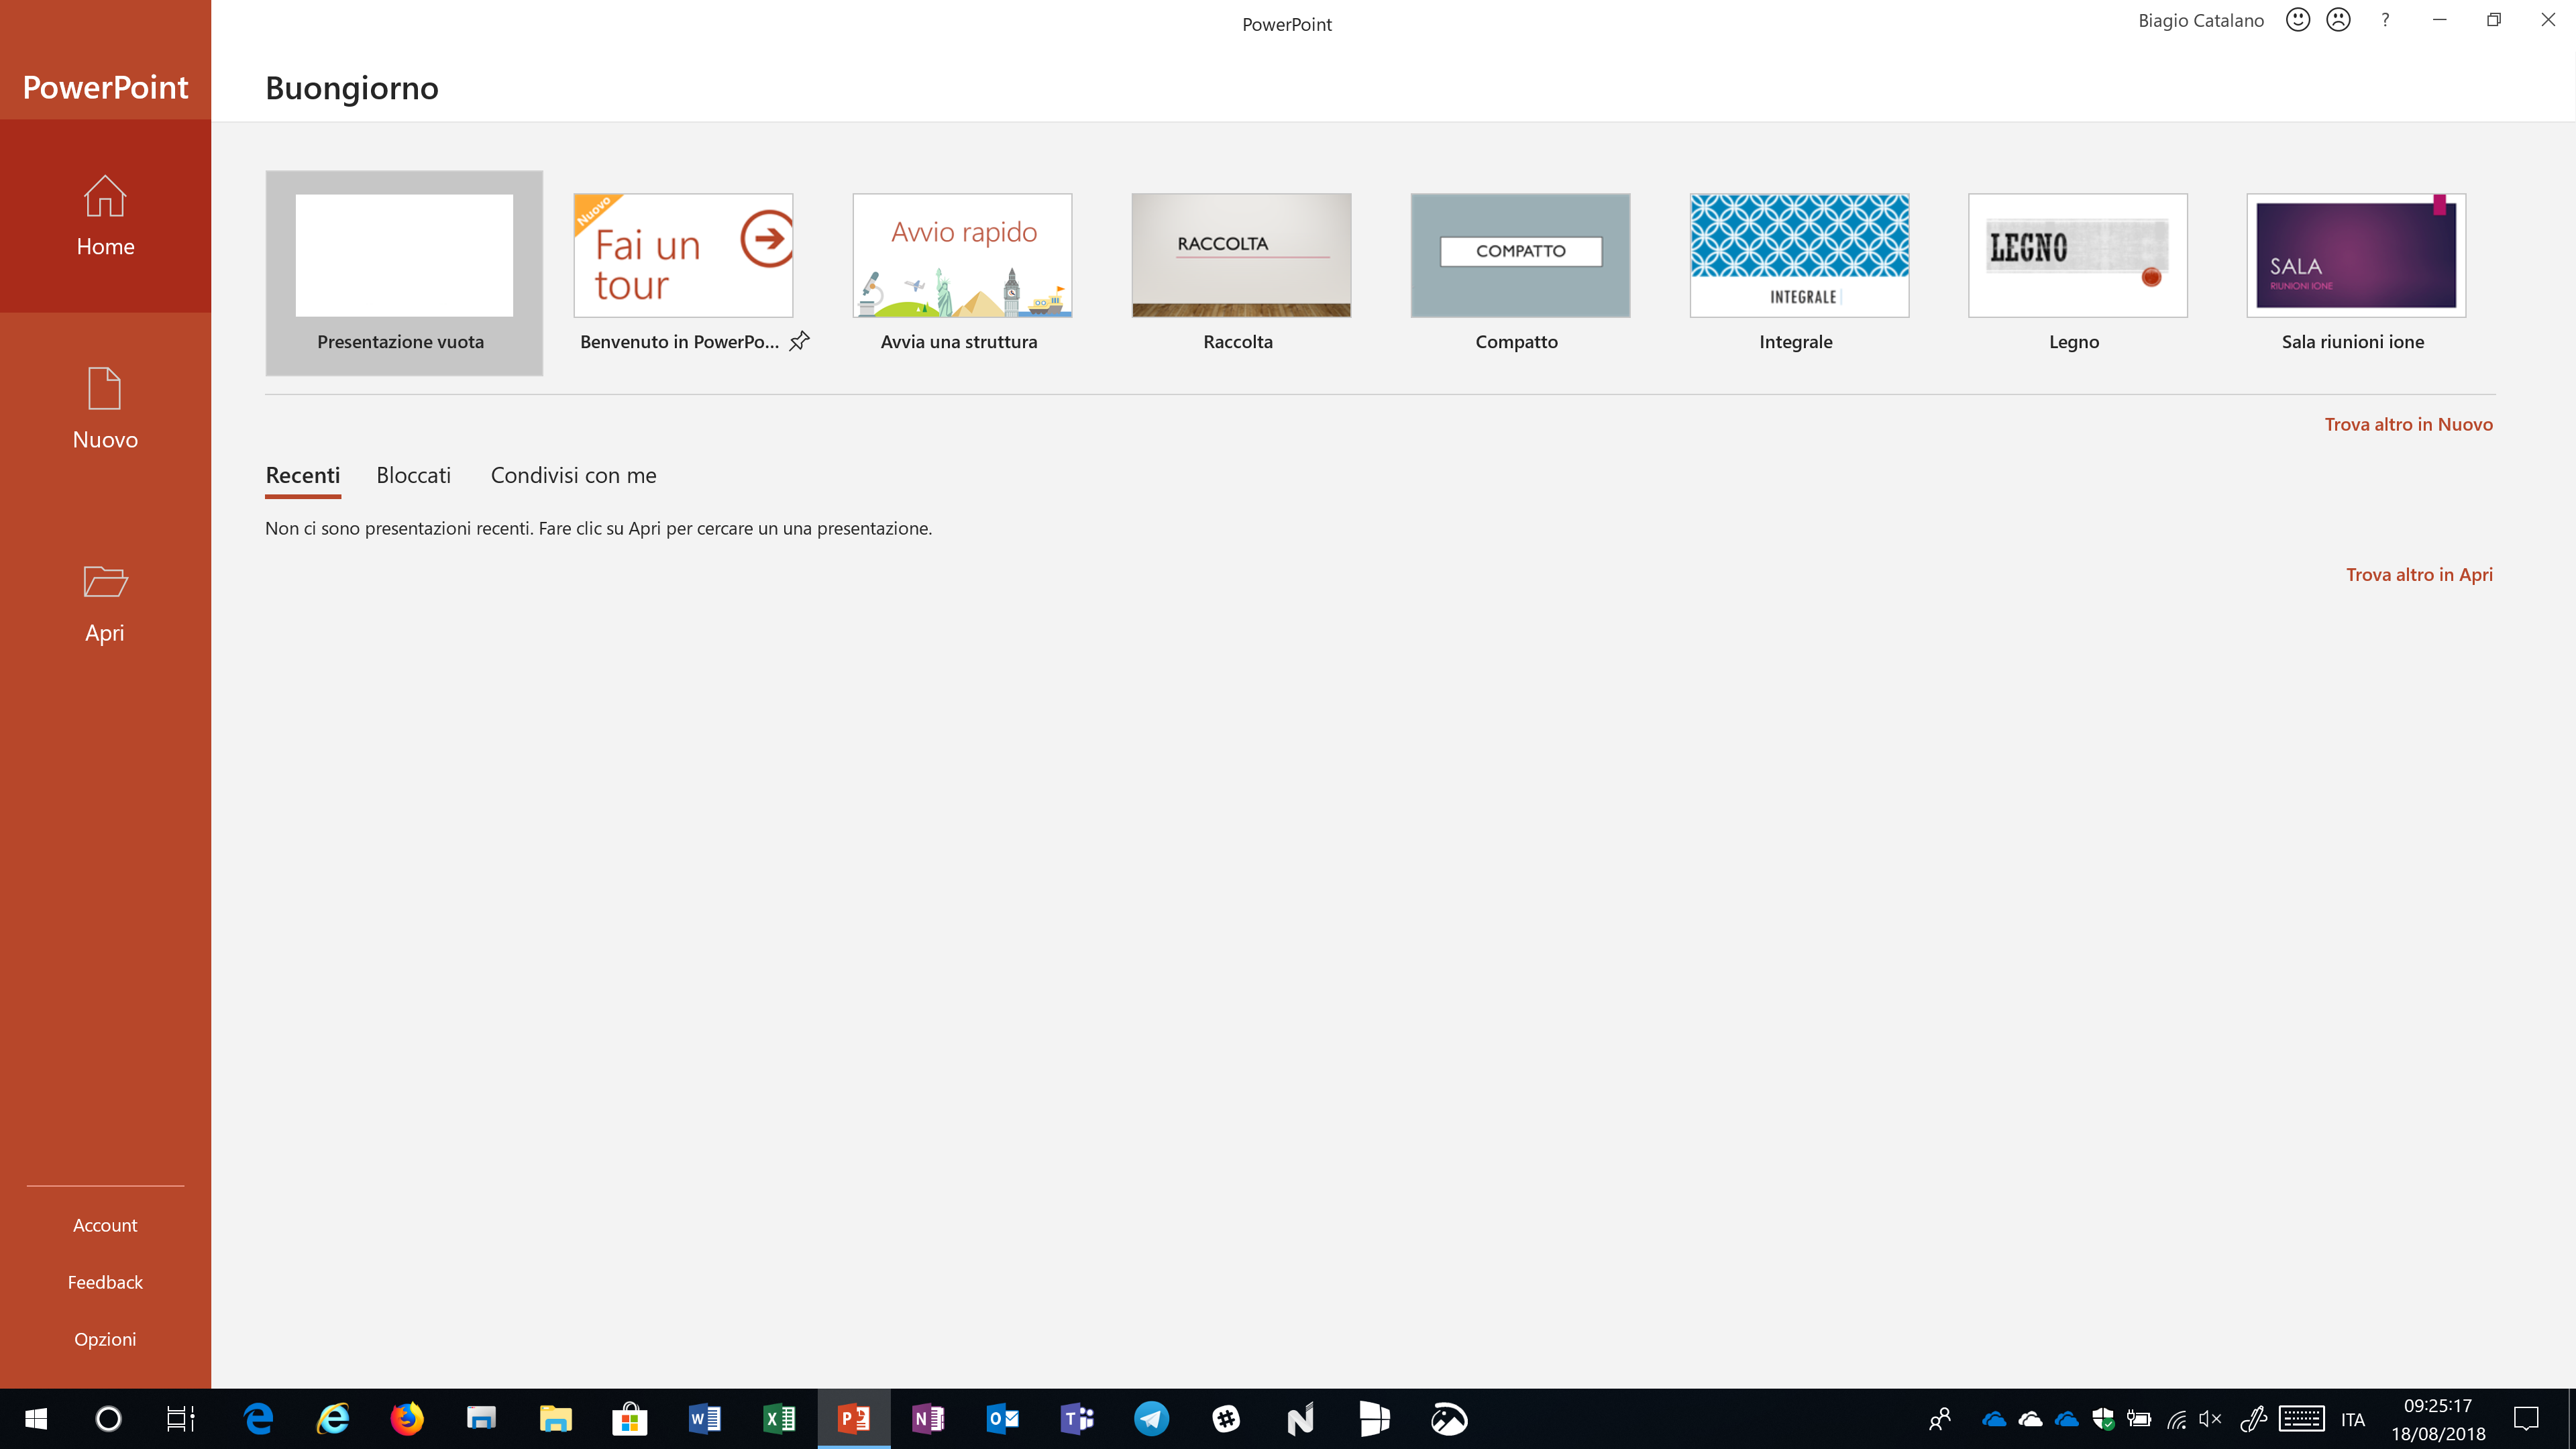Image resolution: width=2576 pixels, height=1449 pixels.
Task: Choose the Legno template
Action: click(x=2077, y=256)
